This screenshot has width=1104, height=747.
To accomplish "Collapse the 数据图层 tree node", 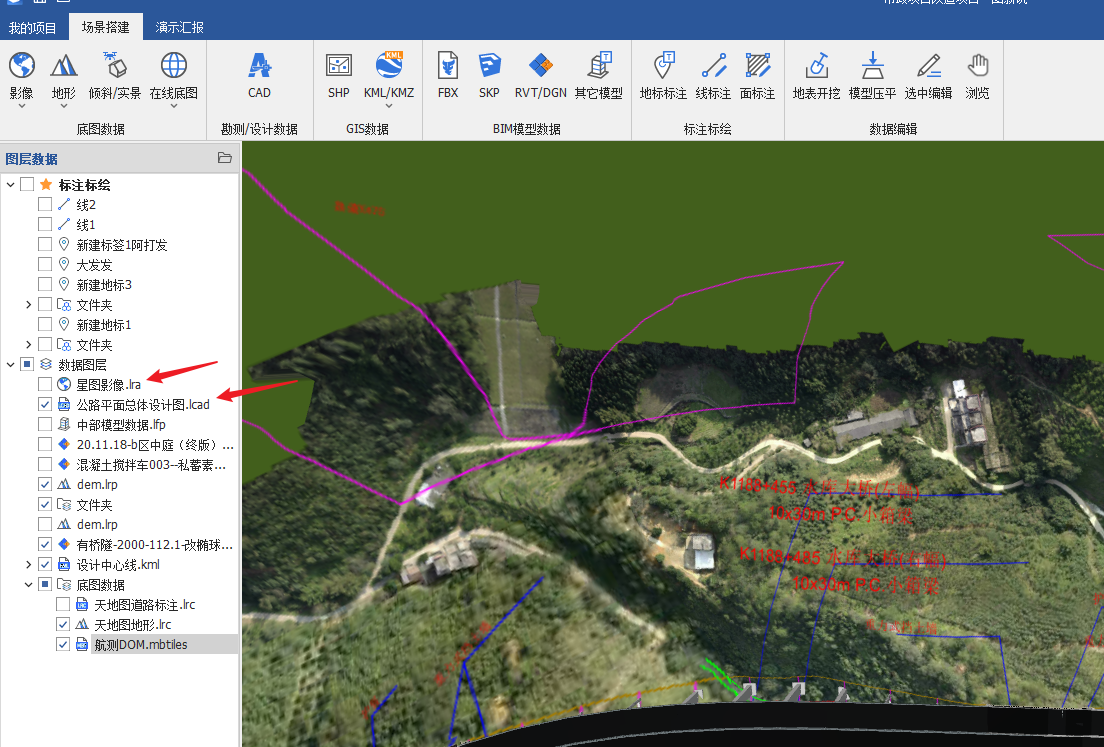I will (x=11, y=365).
